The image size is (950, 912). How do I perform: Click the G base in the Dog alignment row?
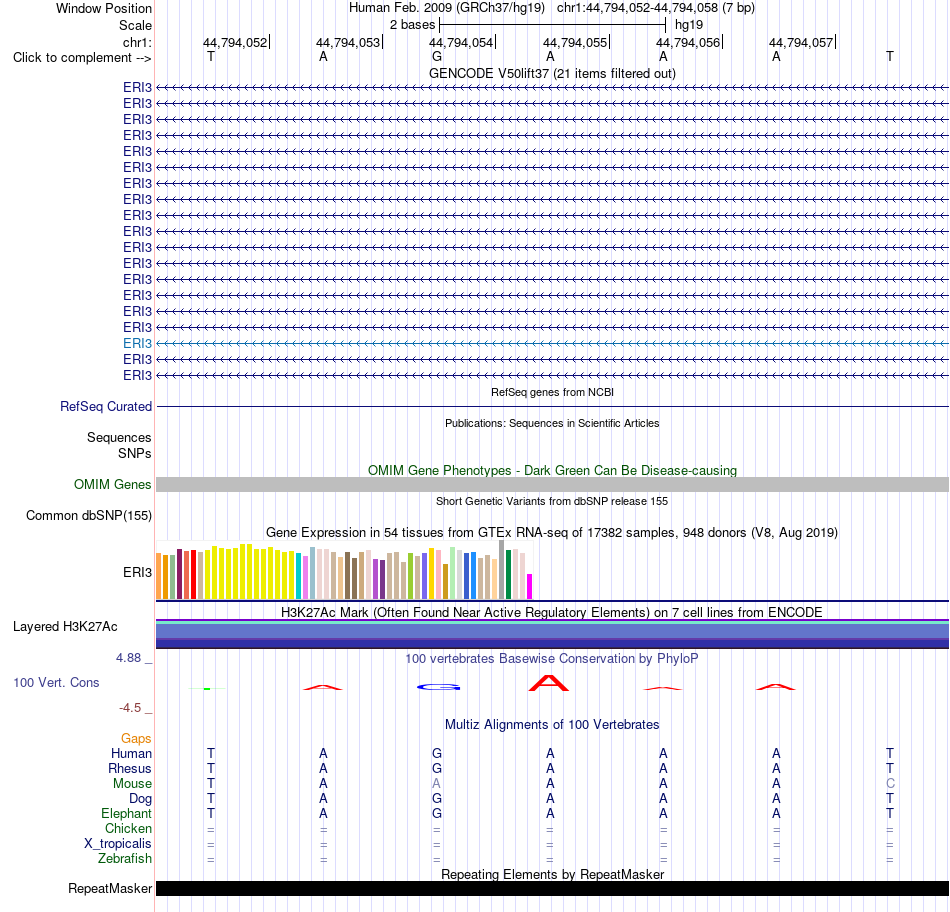pyautogui.click(x=436, y=799)
